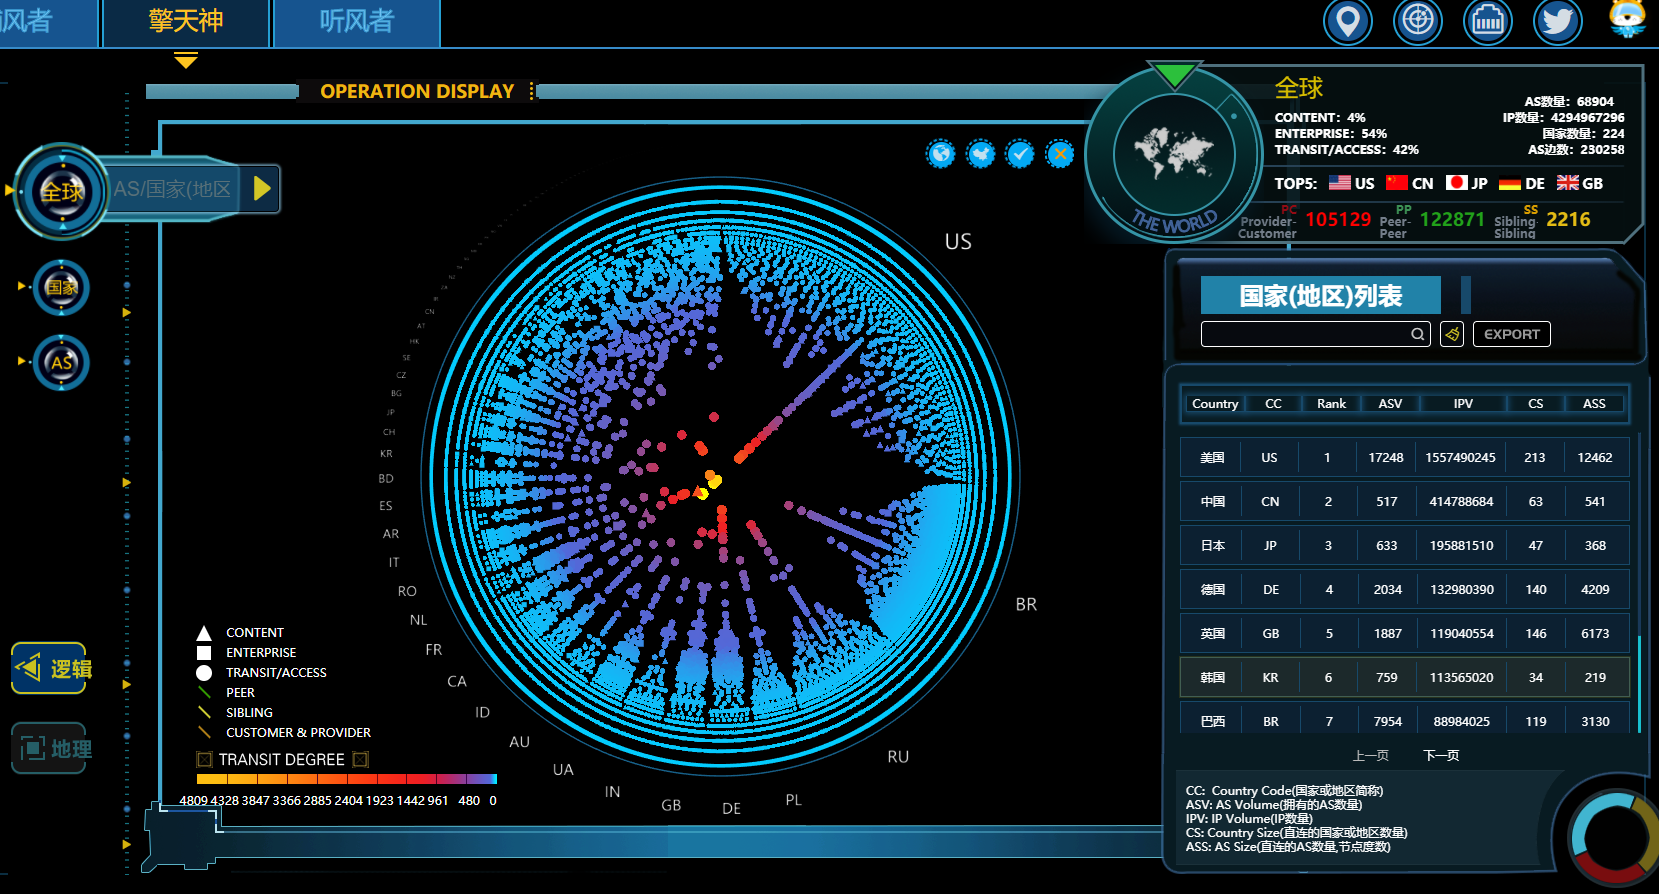Click the China map icon above graph
The width and height of the screenshot is (1659, 894).
click(x=981, y=154)
